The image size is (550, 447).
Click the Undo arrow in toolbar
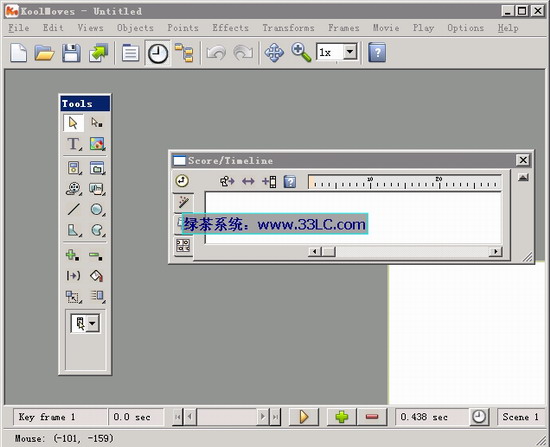pos(216,53)
